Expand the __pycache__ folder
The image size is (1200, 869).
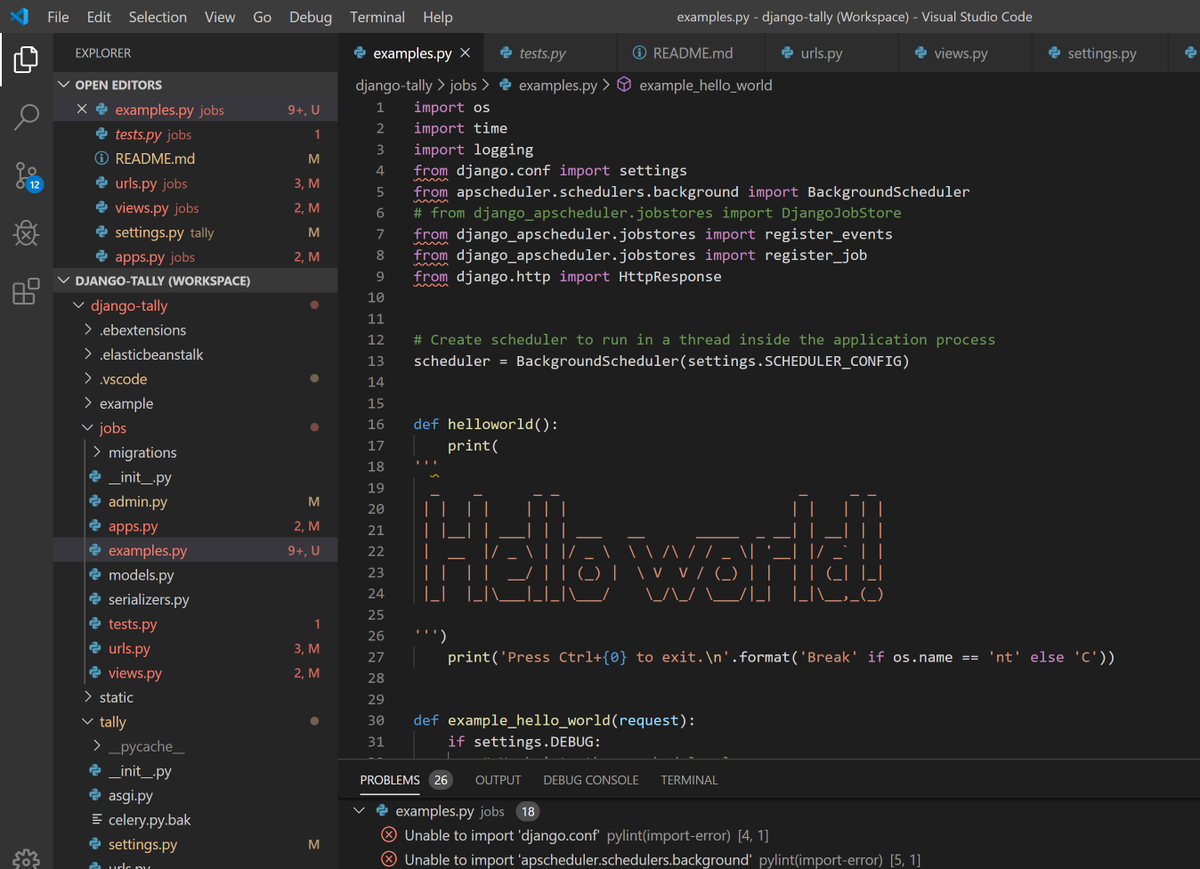point(98,747)
